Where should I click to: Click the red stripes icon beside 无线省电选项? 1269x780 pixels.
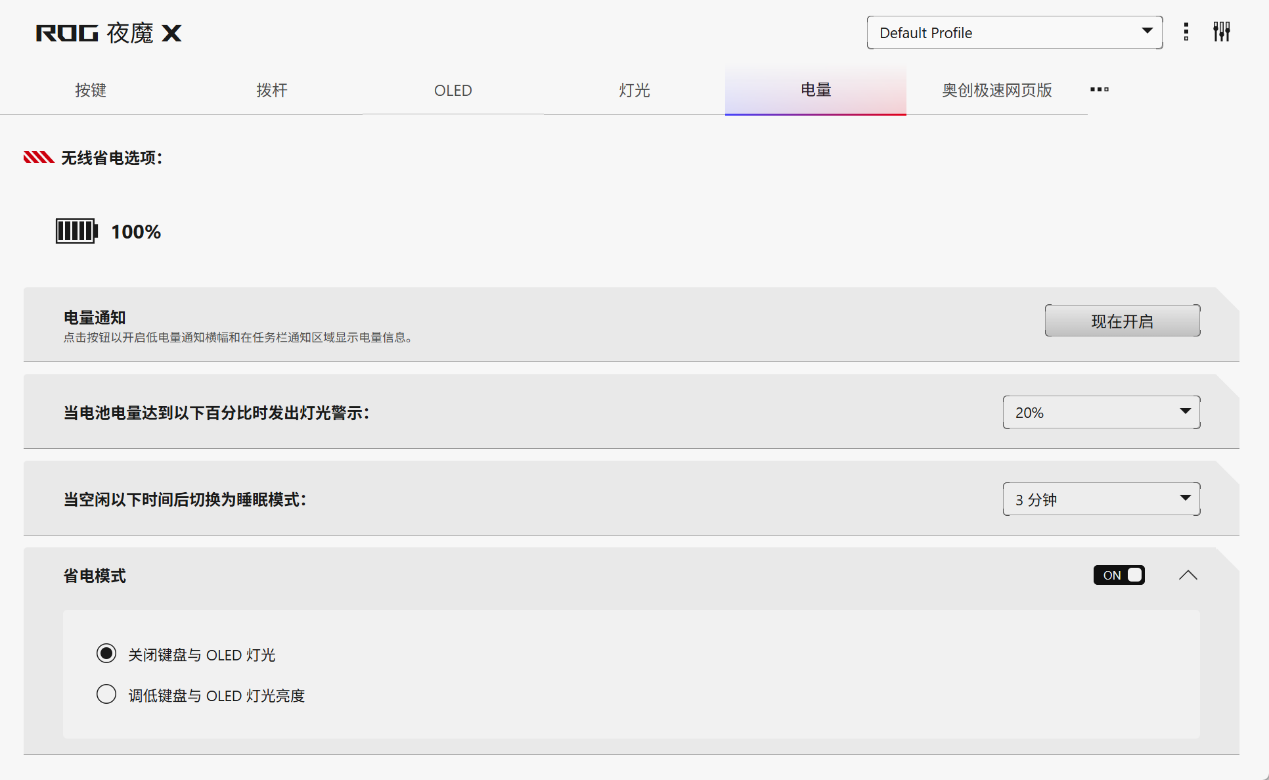(x=39, y=158)
